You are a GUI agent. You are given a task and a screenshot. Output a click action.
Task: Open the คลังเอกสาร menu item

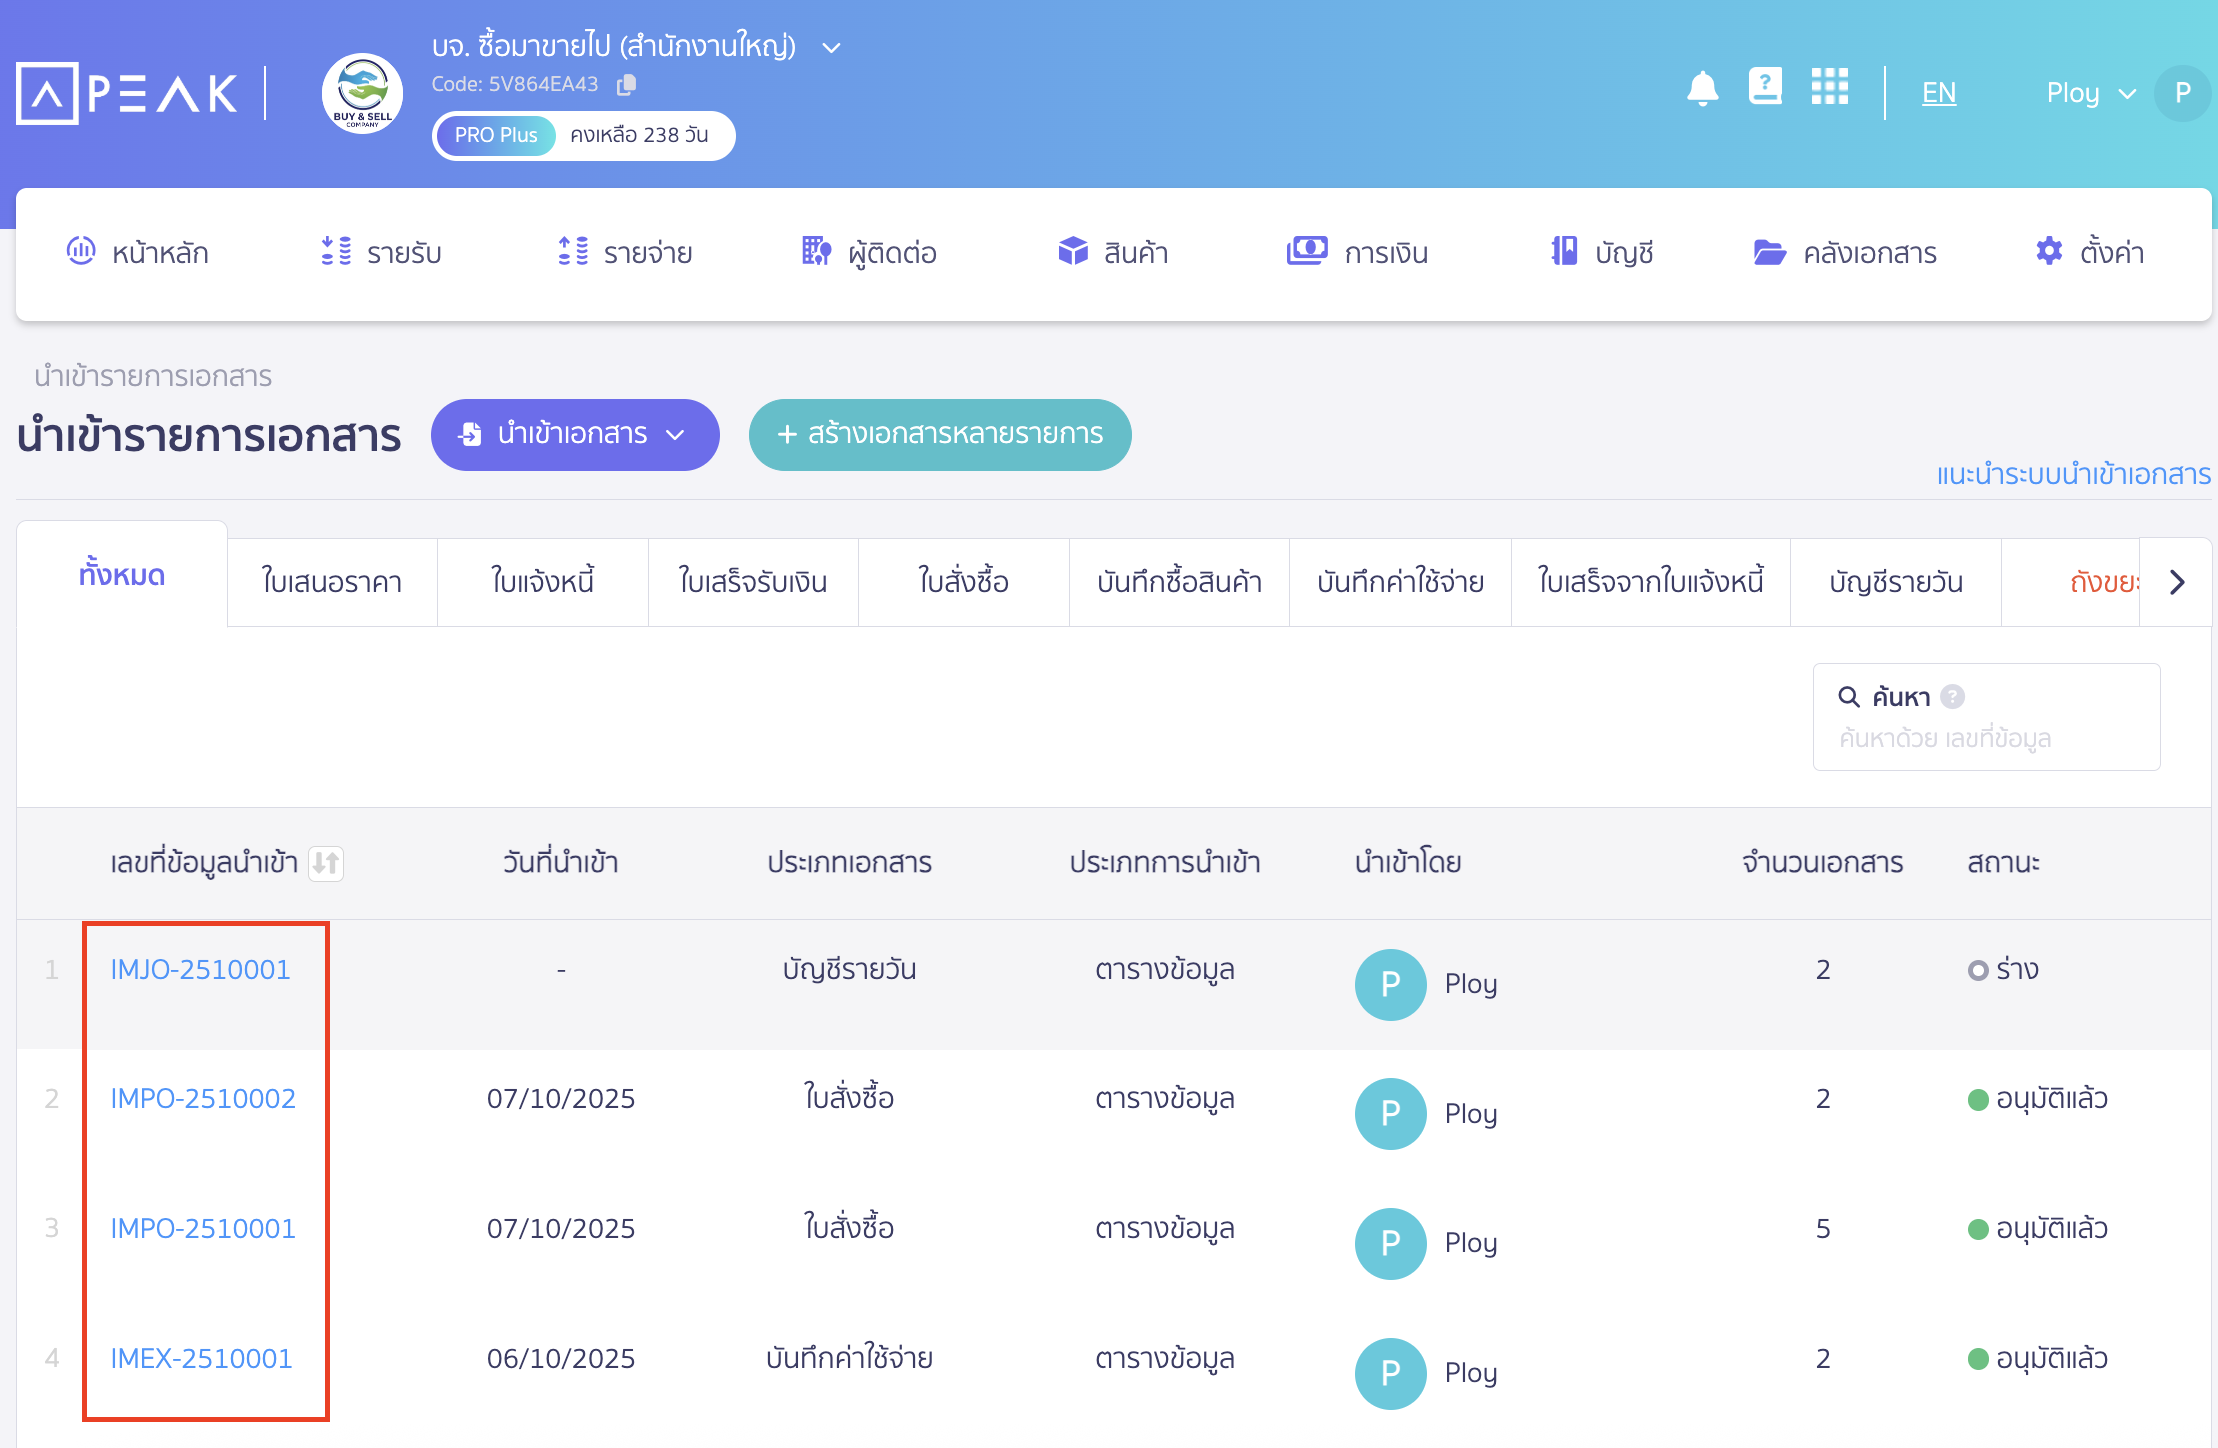click(x=1845, y=252)
